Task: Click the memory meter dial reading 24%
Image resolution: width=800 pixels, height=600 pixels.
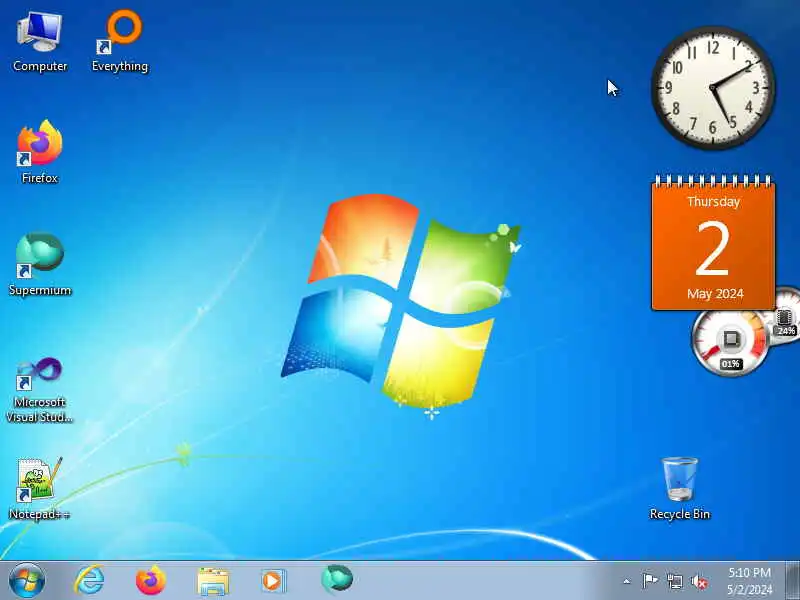Action: point(786,317)
